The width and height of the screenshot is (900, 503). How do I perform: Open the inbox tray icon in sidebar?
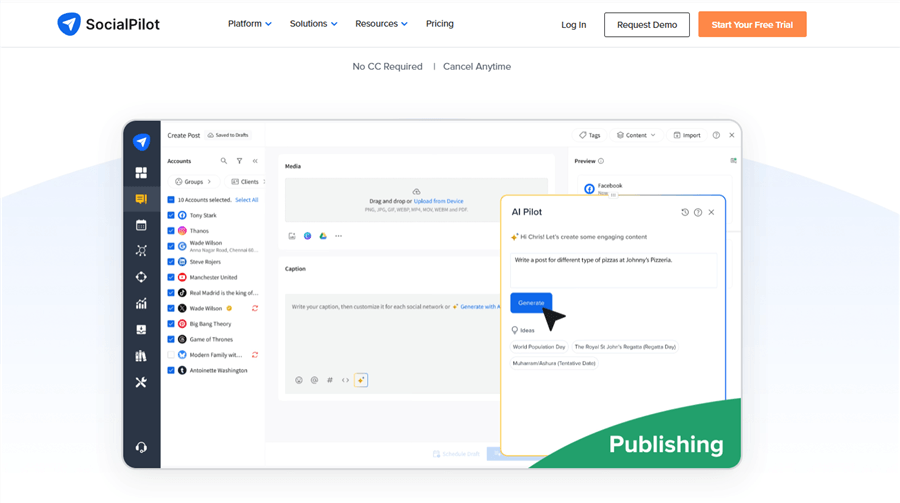[x=141, y=330]
